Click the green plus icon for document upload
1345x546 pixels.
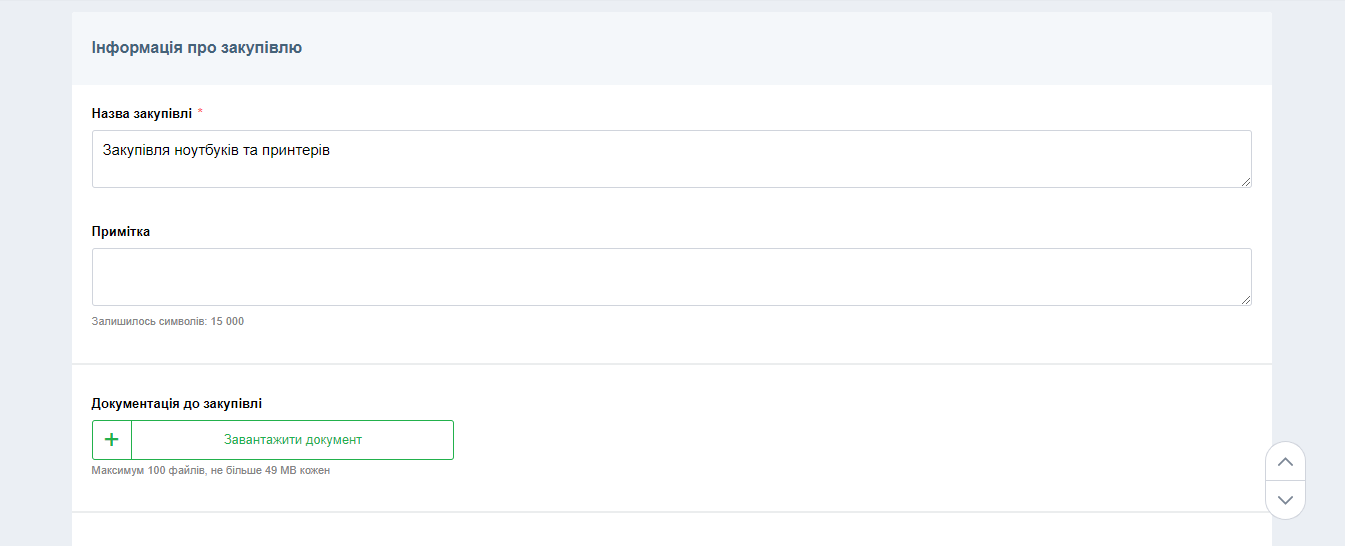(x=112, y=440)
